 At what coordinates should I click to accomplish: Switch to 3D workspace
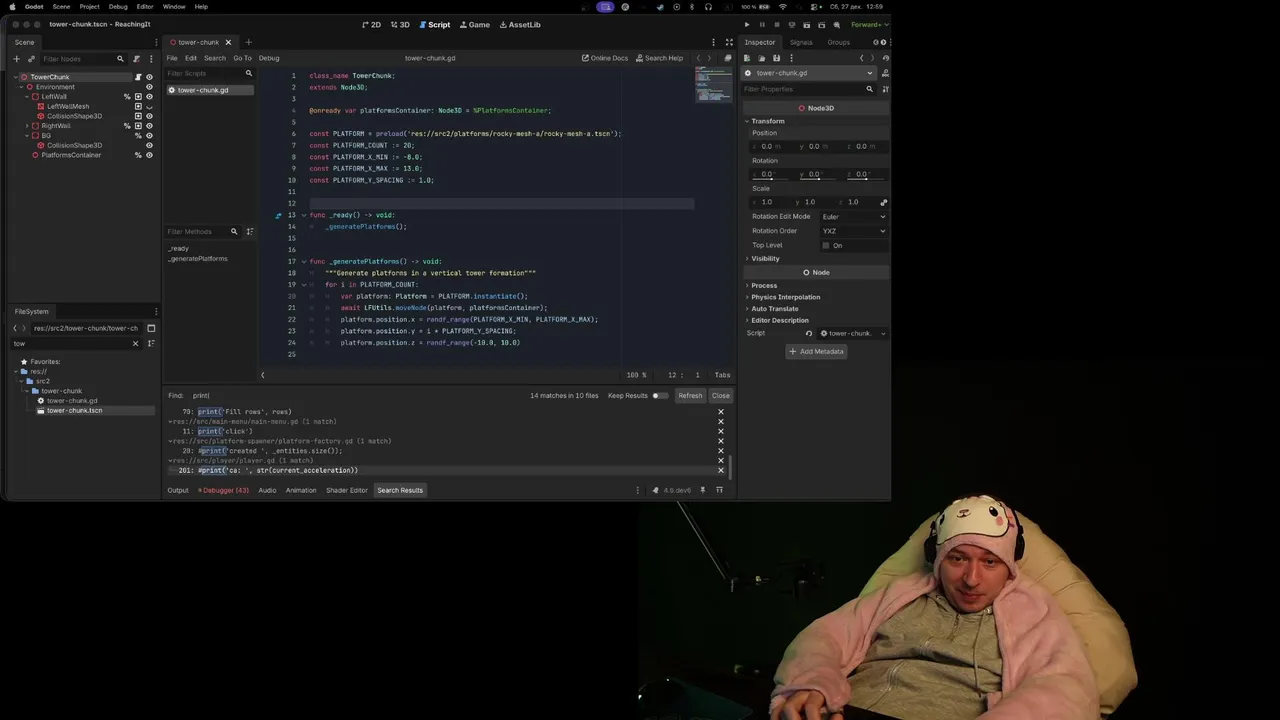[400, 24]
